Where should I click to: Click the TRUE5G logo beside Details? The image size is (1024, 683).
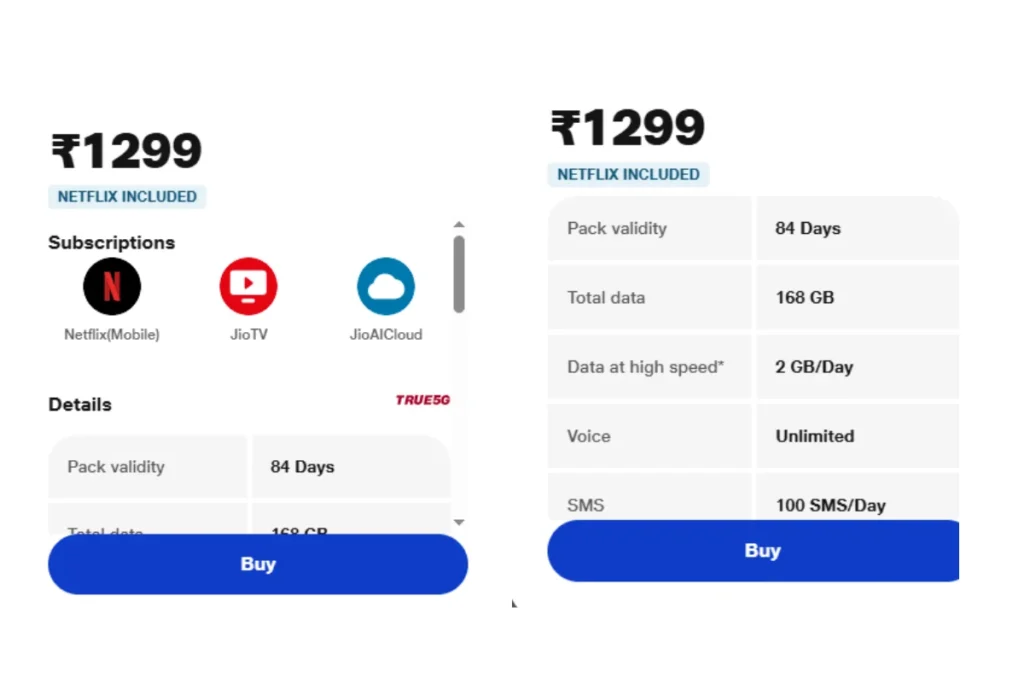point(422,400)
